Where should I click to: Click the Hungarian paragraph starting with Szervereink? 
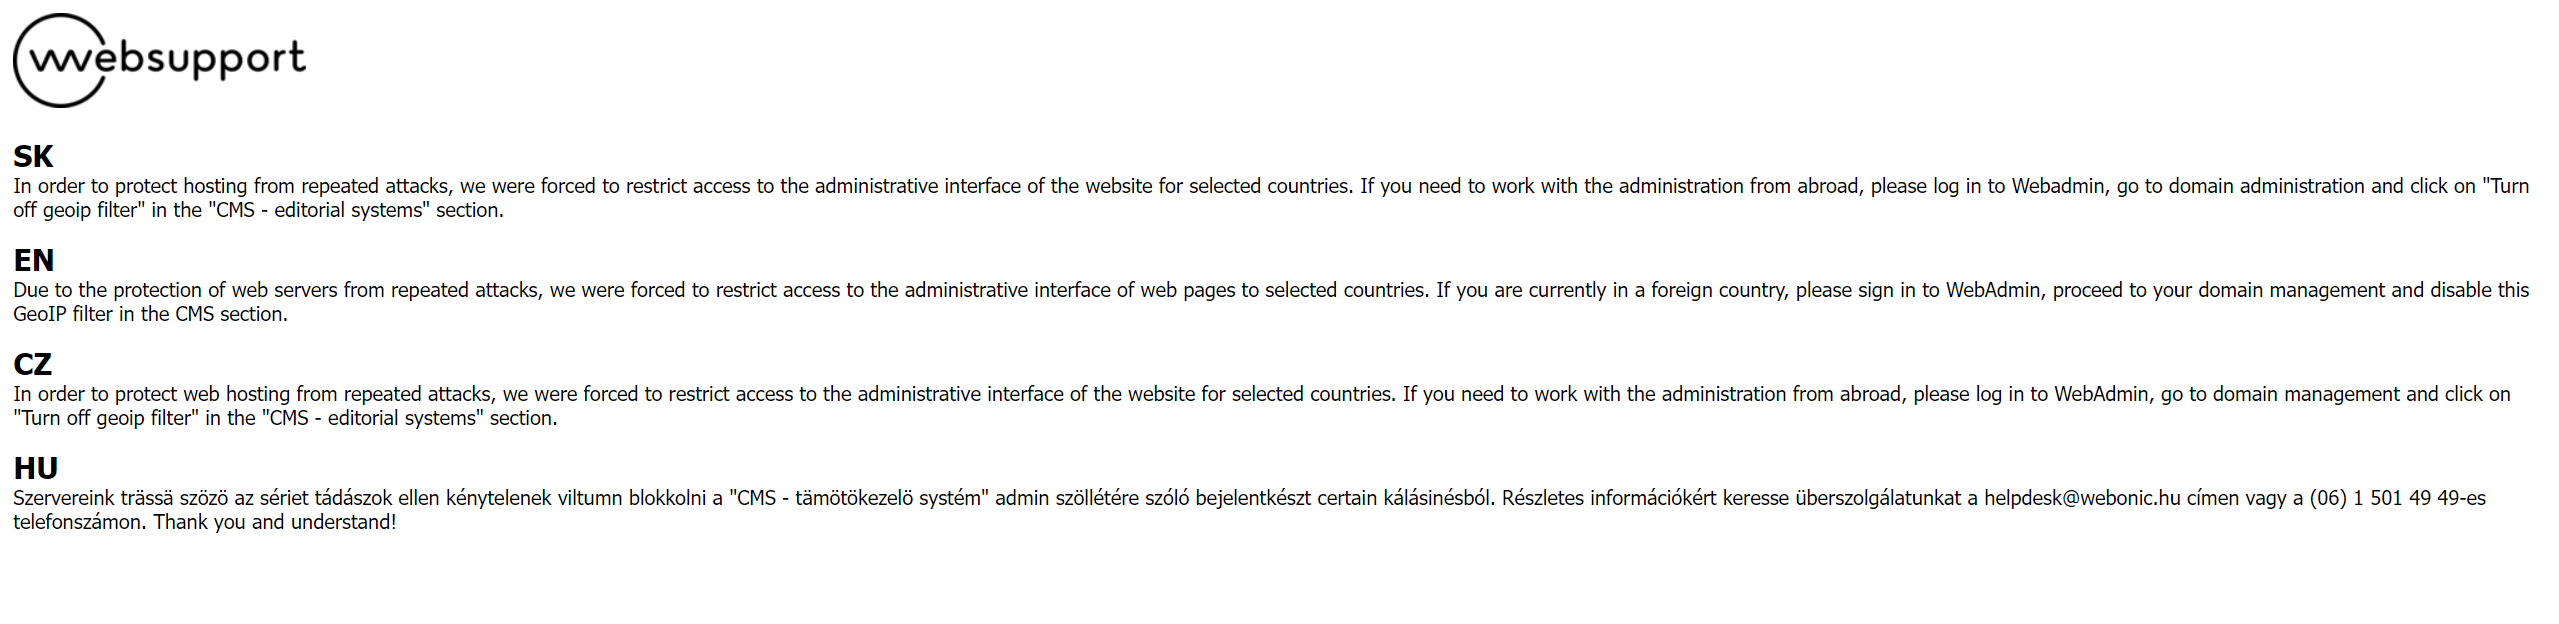coord(1249,510)
